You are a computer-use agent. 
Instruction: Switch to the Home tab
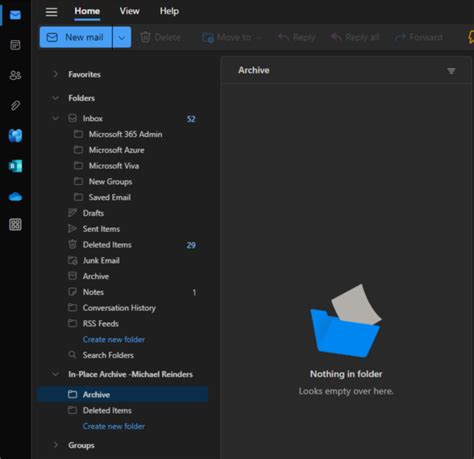(x=87, y=11)
